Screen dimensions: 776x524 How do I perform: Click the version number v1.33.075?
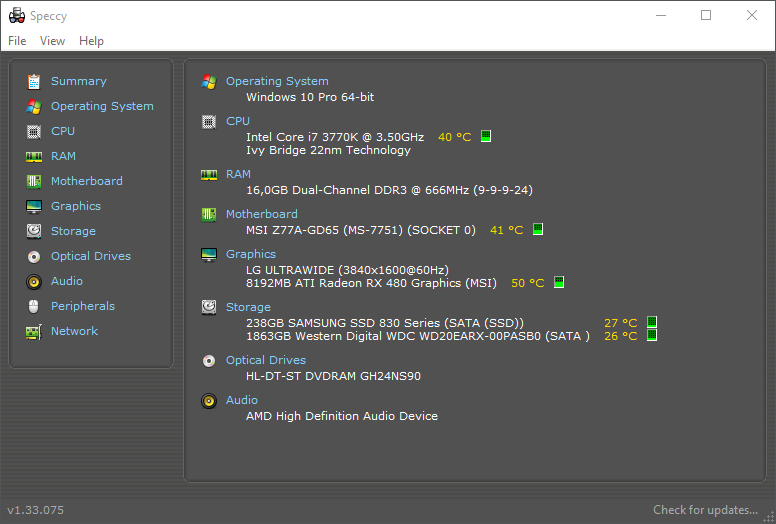[x=36, y=510]
